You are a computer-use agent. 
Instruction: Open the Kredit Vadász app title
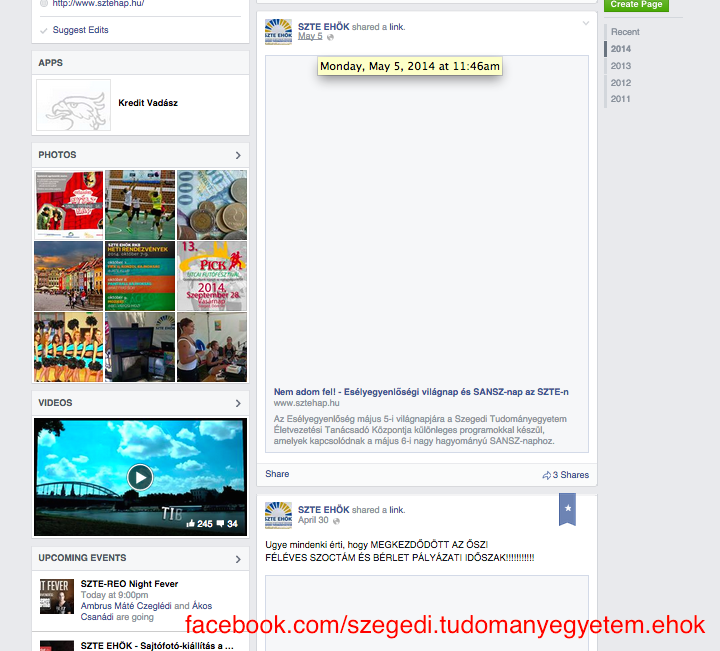click(148, 103)
